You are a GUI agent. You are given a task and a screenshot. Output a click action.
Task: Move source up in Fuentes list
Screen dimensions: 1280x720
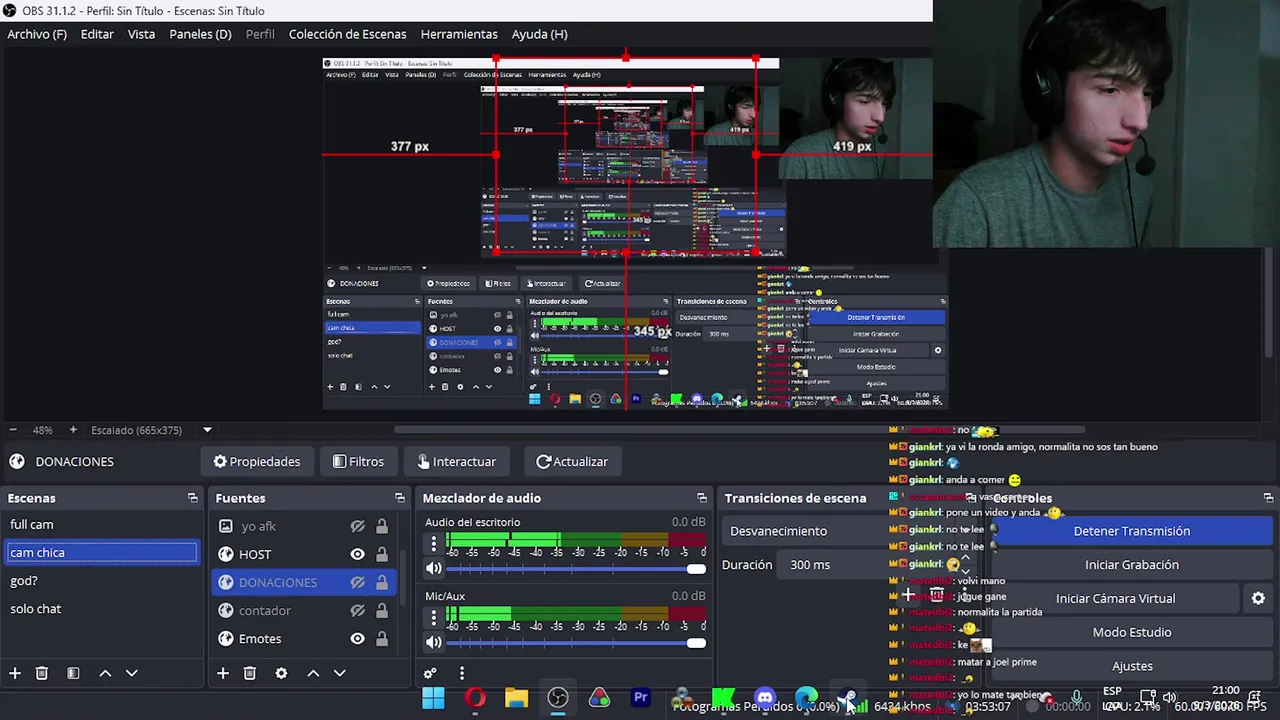(313, 673)
